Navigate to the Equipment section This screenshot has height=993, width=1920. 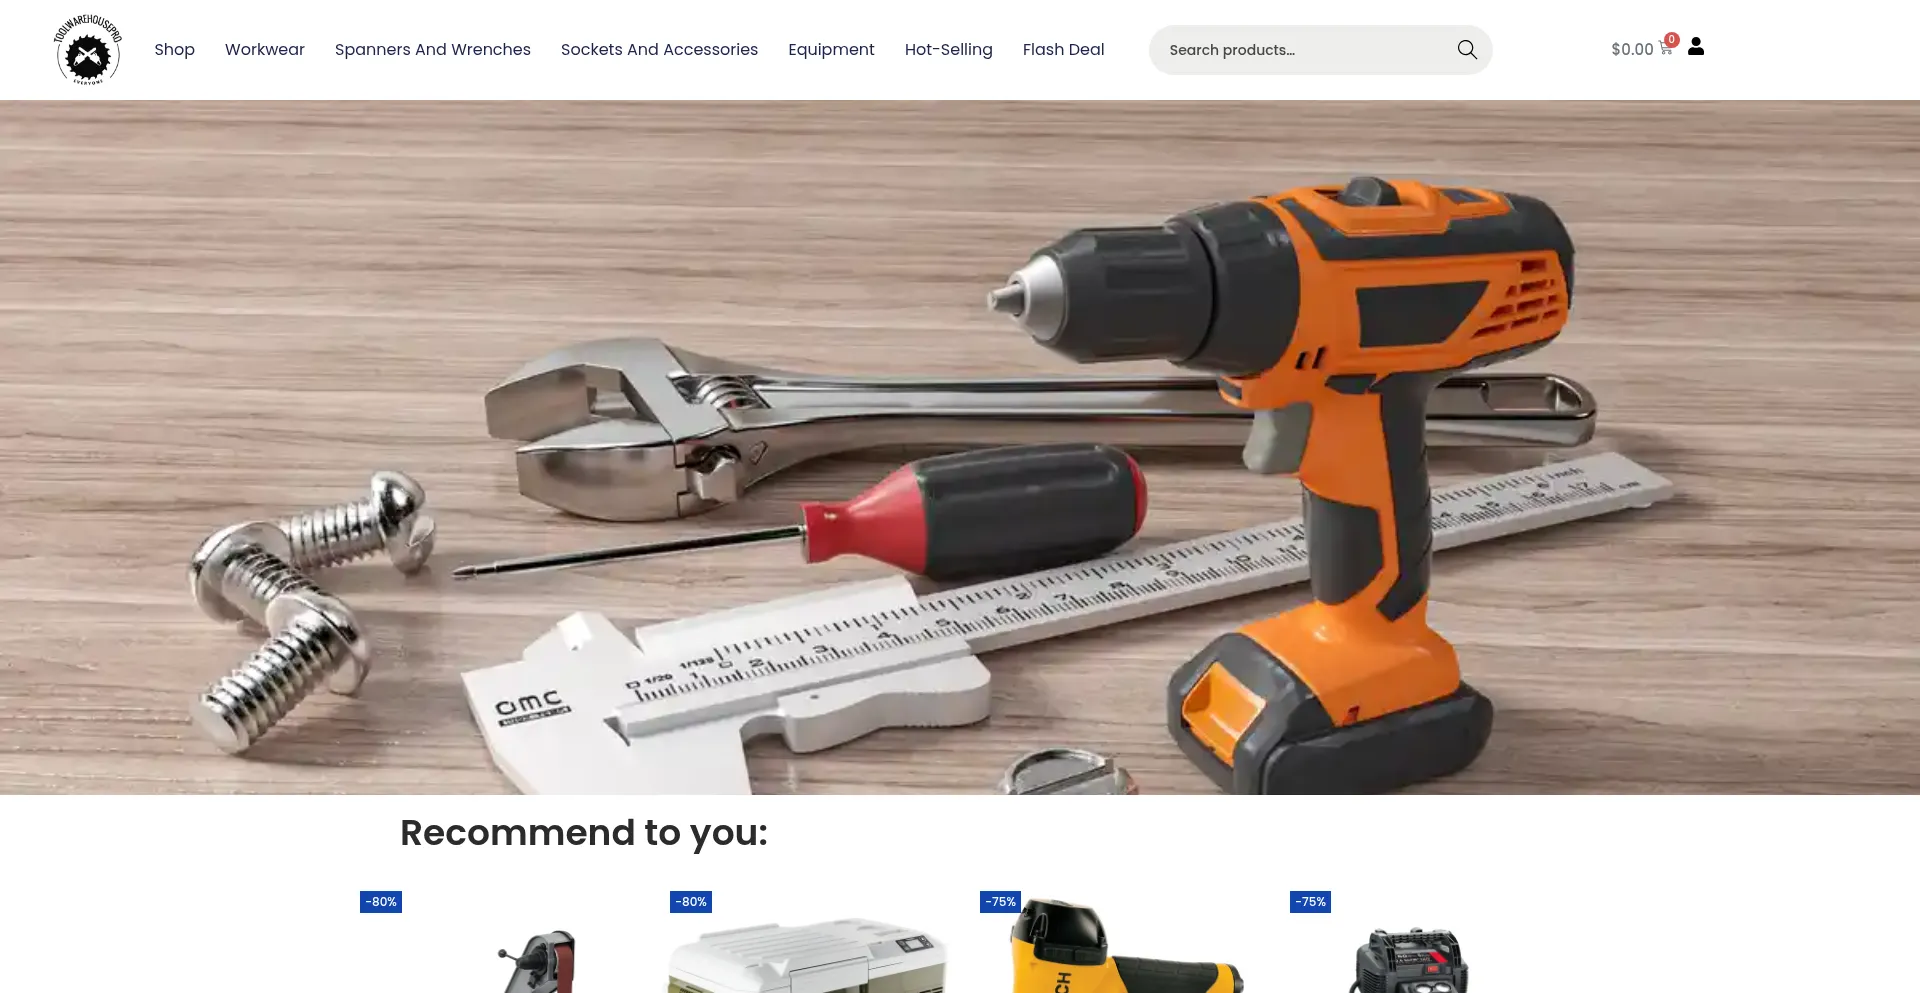pos(831,50)
